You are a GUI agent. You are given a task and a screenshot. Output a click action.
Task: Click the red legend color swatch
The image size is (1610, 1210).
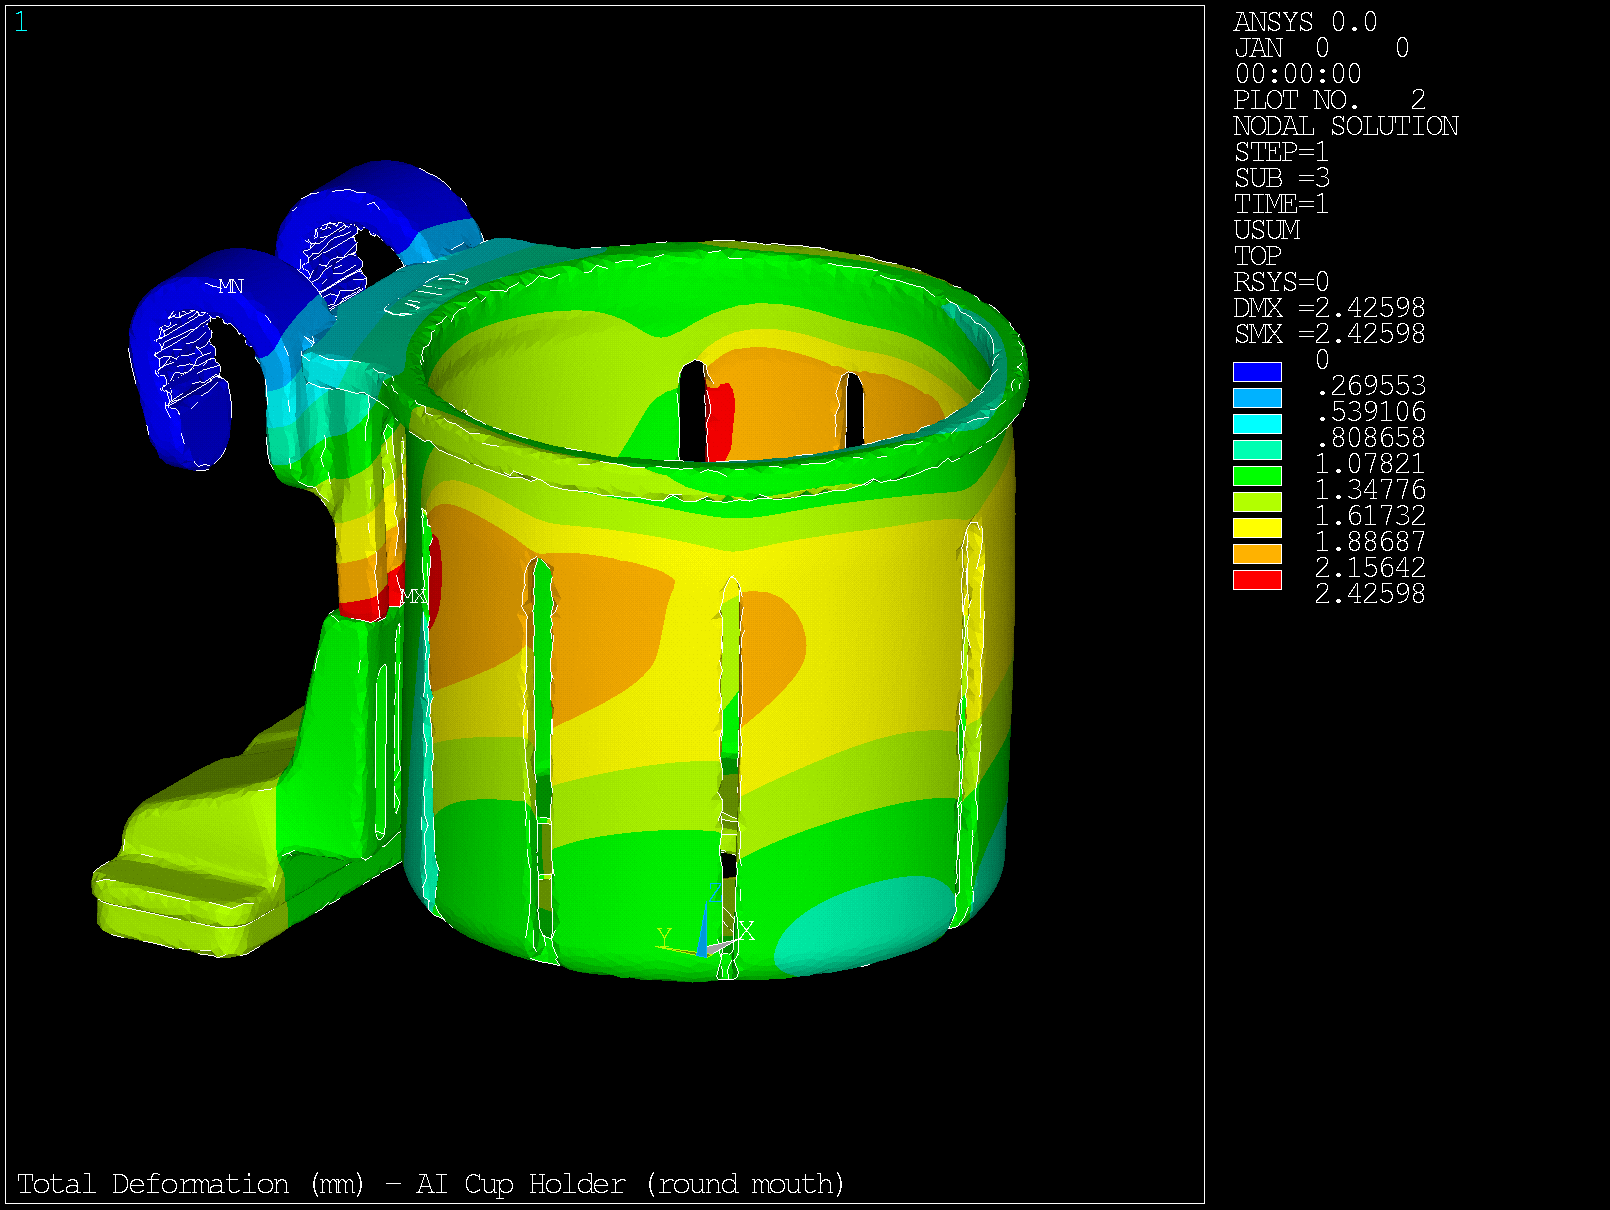coord(1257,580)
